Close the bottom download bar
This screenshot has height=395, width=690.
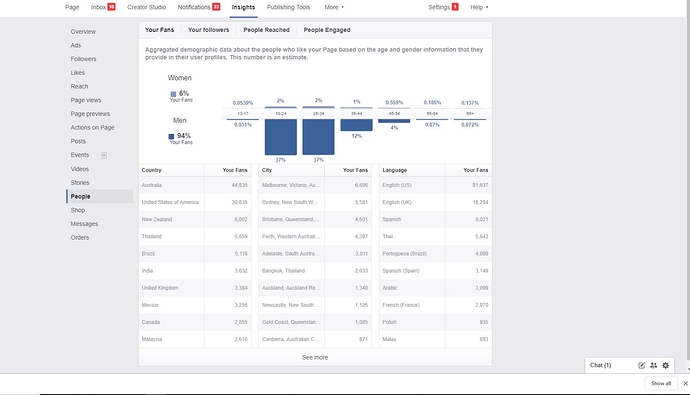[x=685, y=383]
